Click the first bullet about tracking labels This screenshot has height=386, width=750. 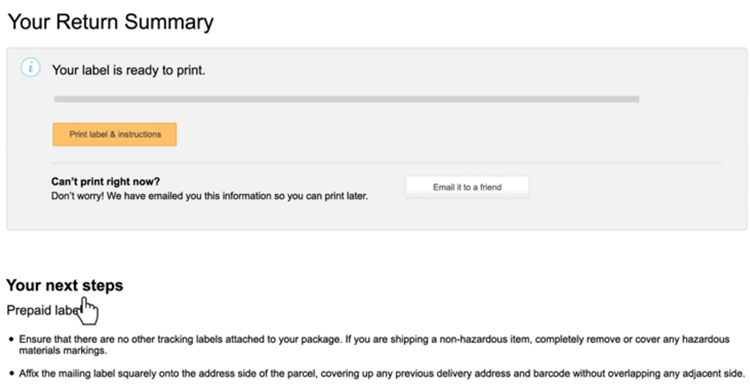[x=374, y=345]
